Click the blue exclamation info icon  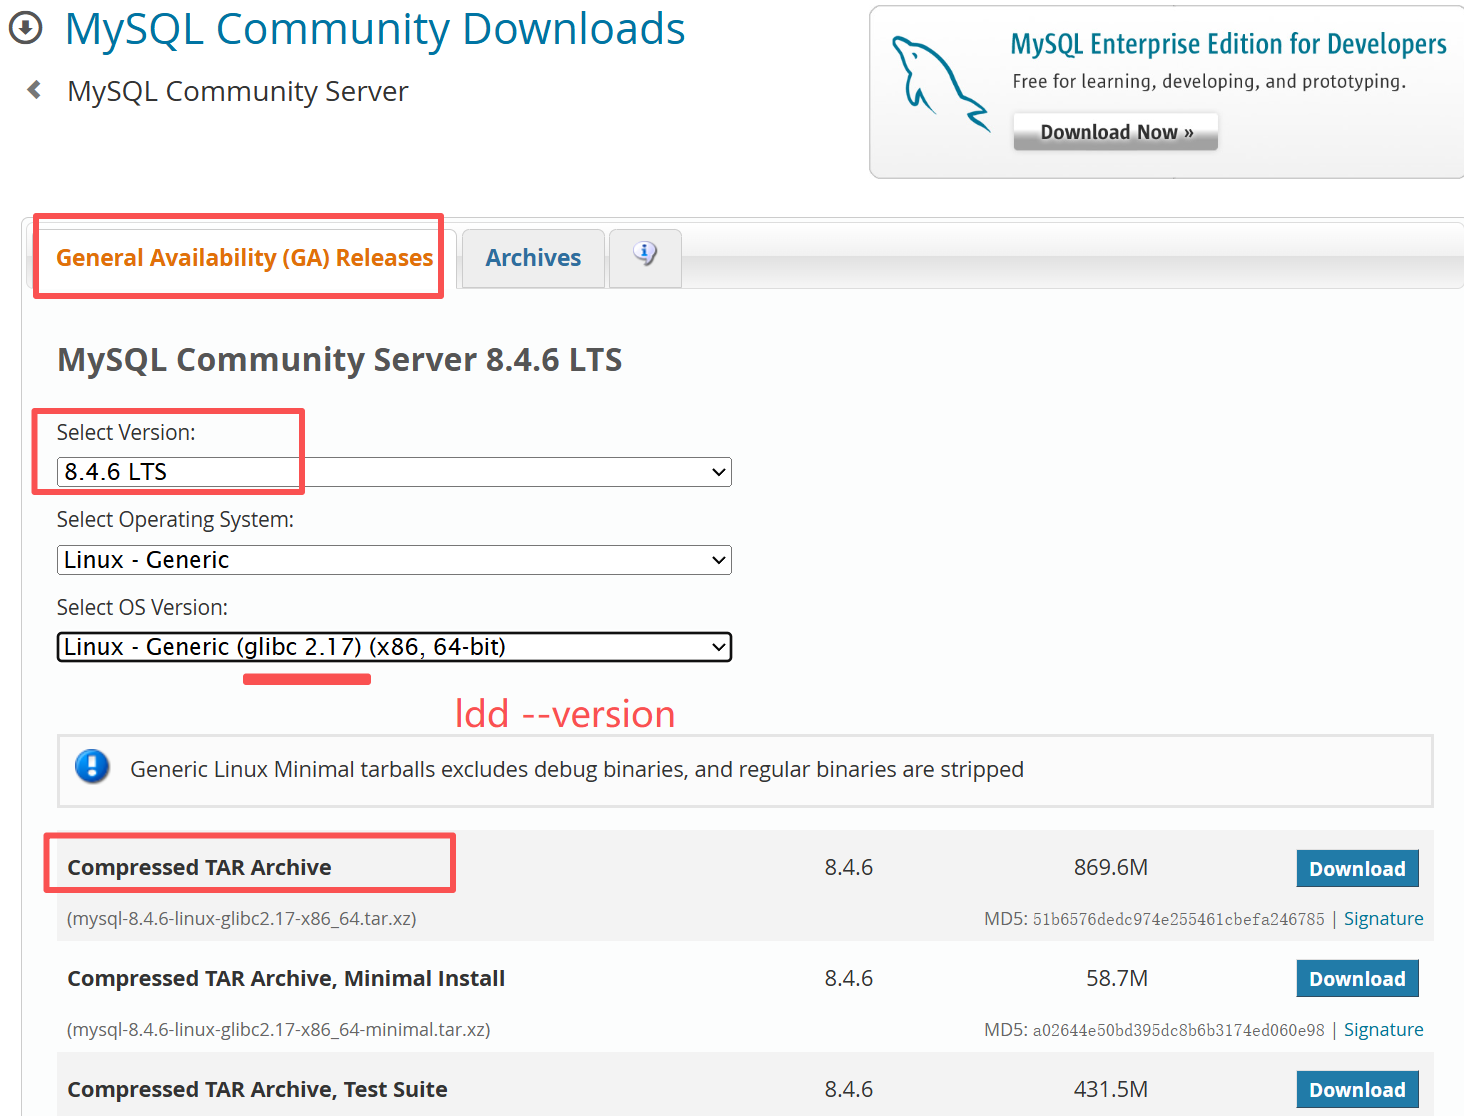92,767
